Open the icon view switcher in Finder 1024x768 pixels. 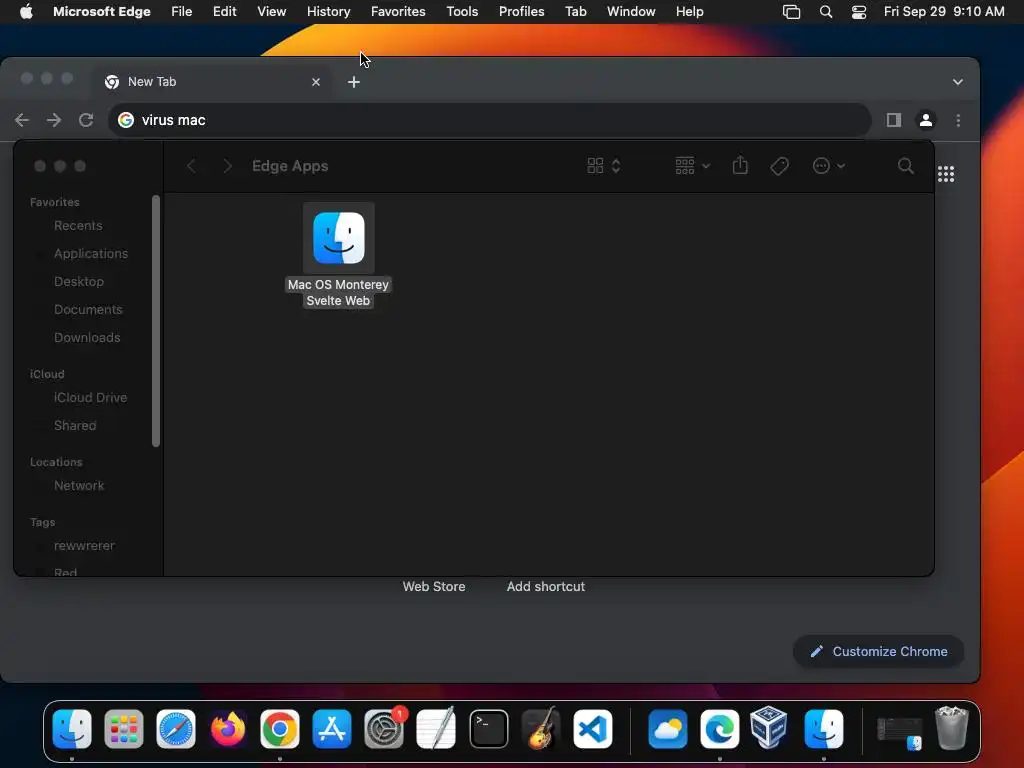click(603, 166)
